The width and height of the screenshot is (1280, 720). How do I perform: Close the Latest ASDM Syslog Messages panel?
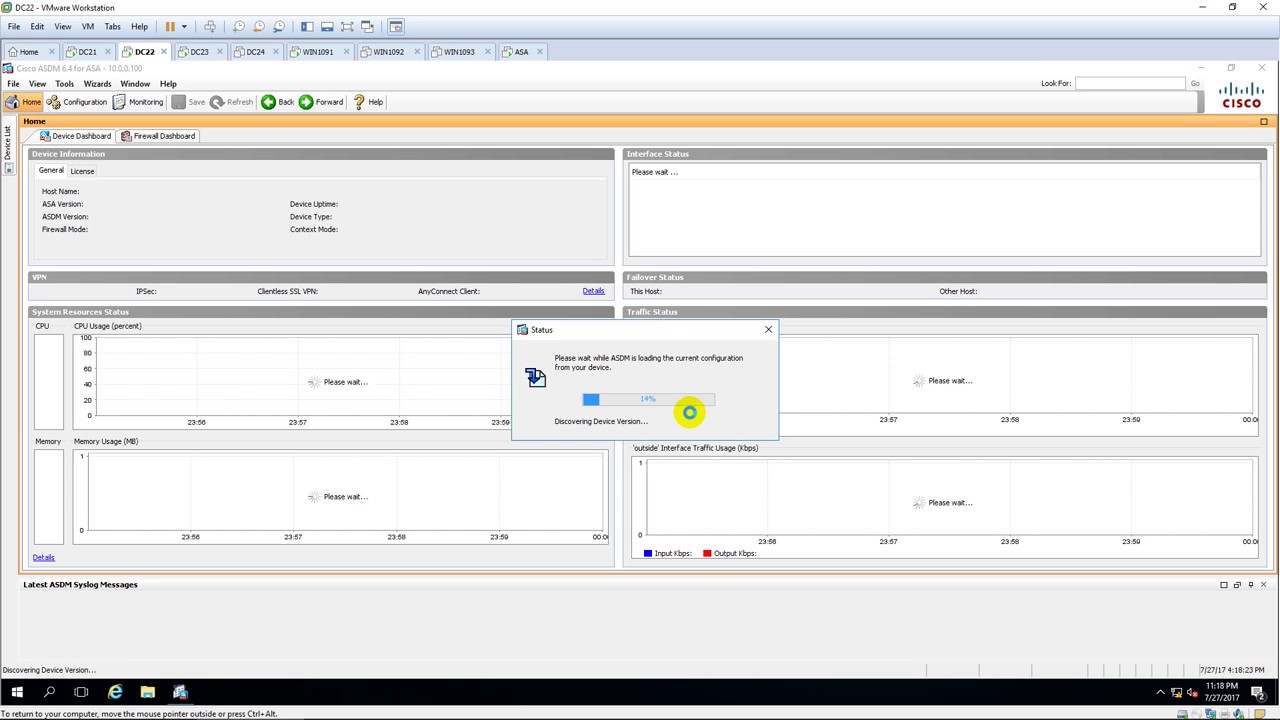(x=1263, y=585)
